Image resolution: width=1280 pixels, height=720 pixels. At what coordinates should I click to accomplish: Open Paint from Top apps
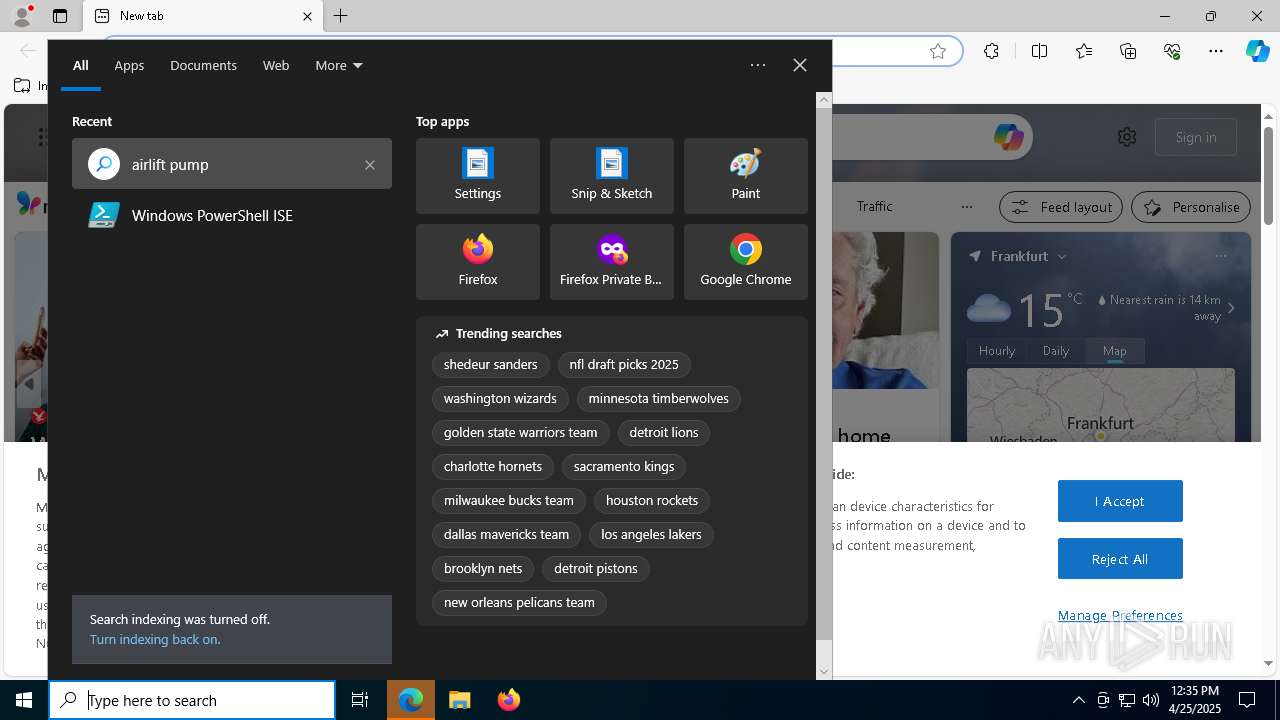[x=746, y=176]
